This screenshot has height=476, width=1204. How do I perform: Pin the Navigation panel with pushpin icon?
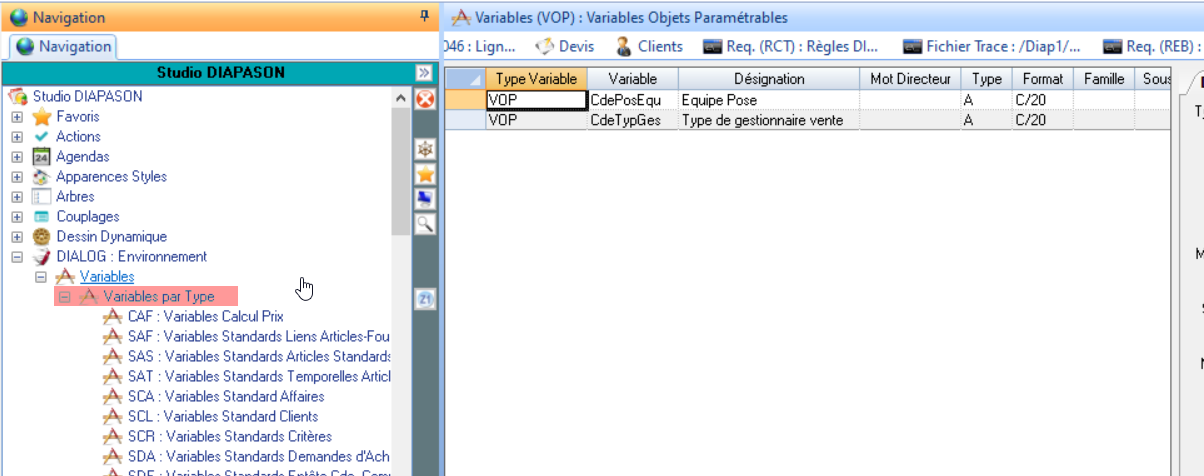(424, 17)
